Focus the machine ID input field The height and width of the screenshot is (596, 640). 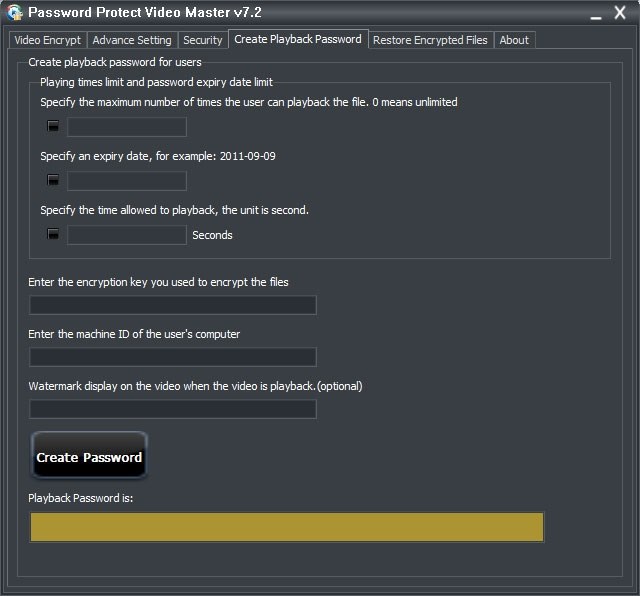[173, 357]
